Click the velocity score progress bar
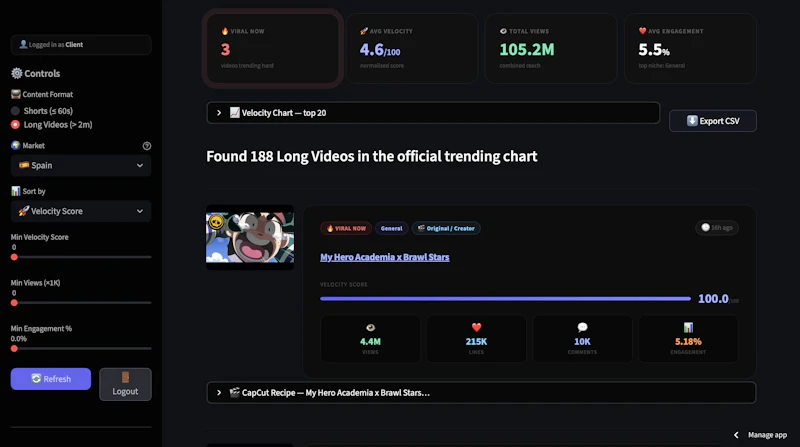Viewport: 800px width, 447px height. point(505,299)
